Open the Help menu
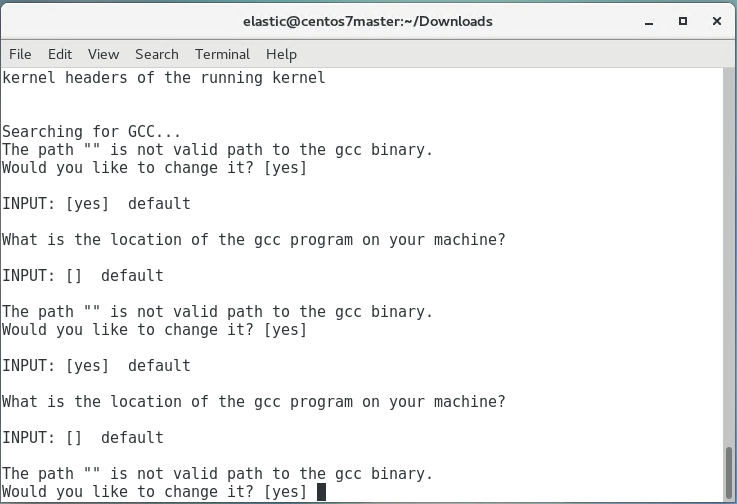 coord(281,54)
